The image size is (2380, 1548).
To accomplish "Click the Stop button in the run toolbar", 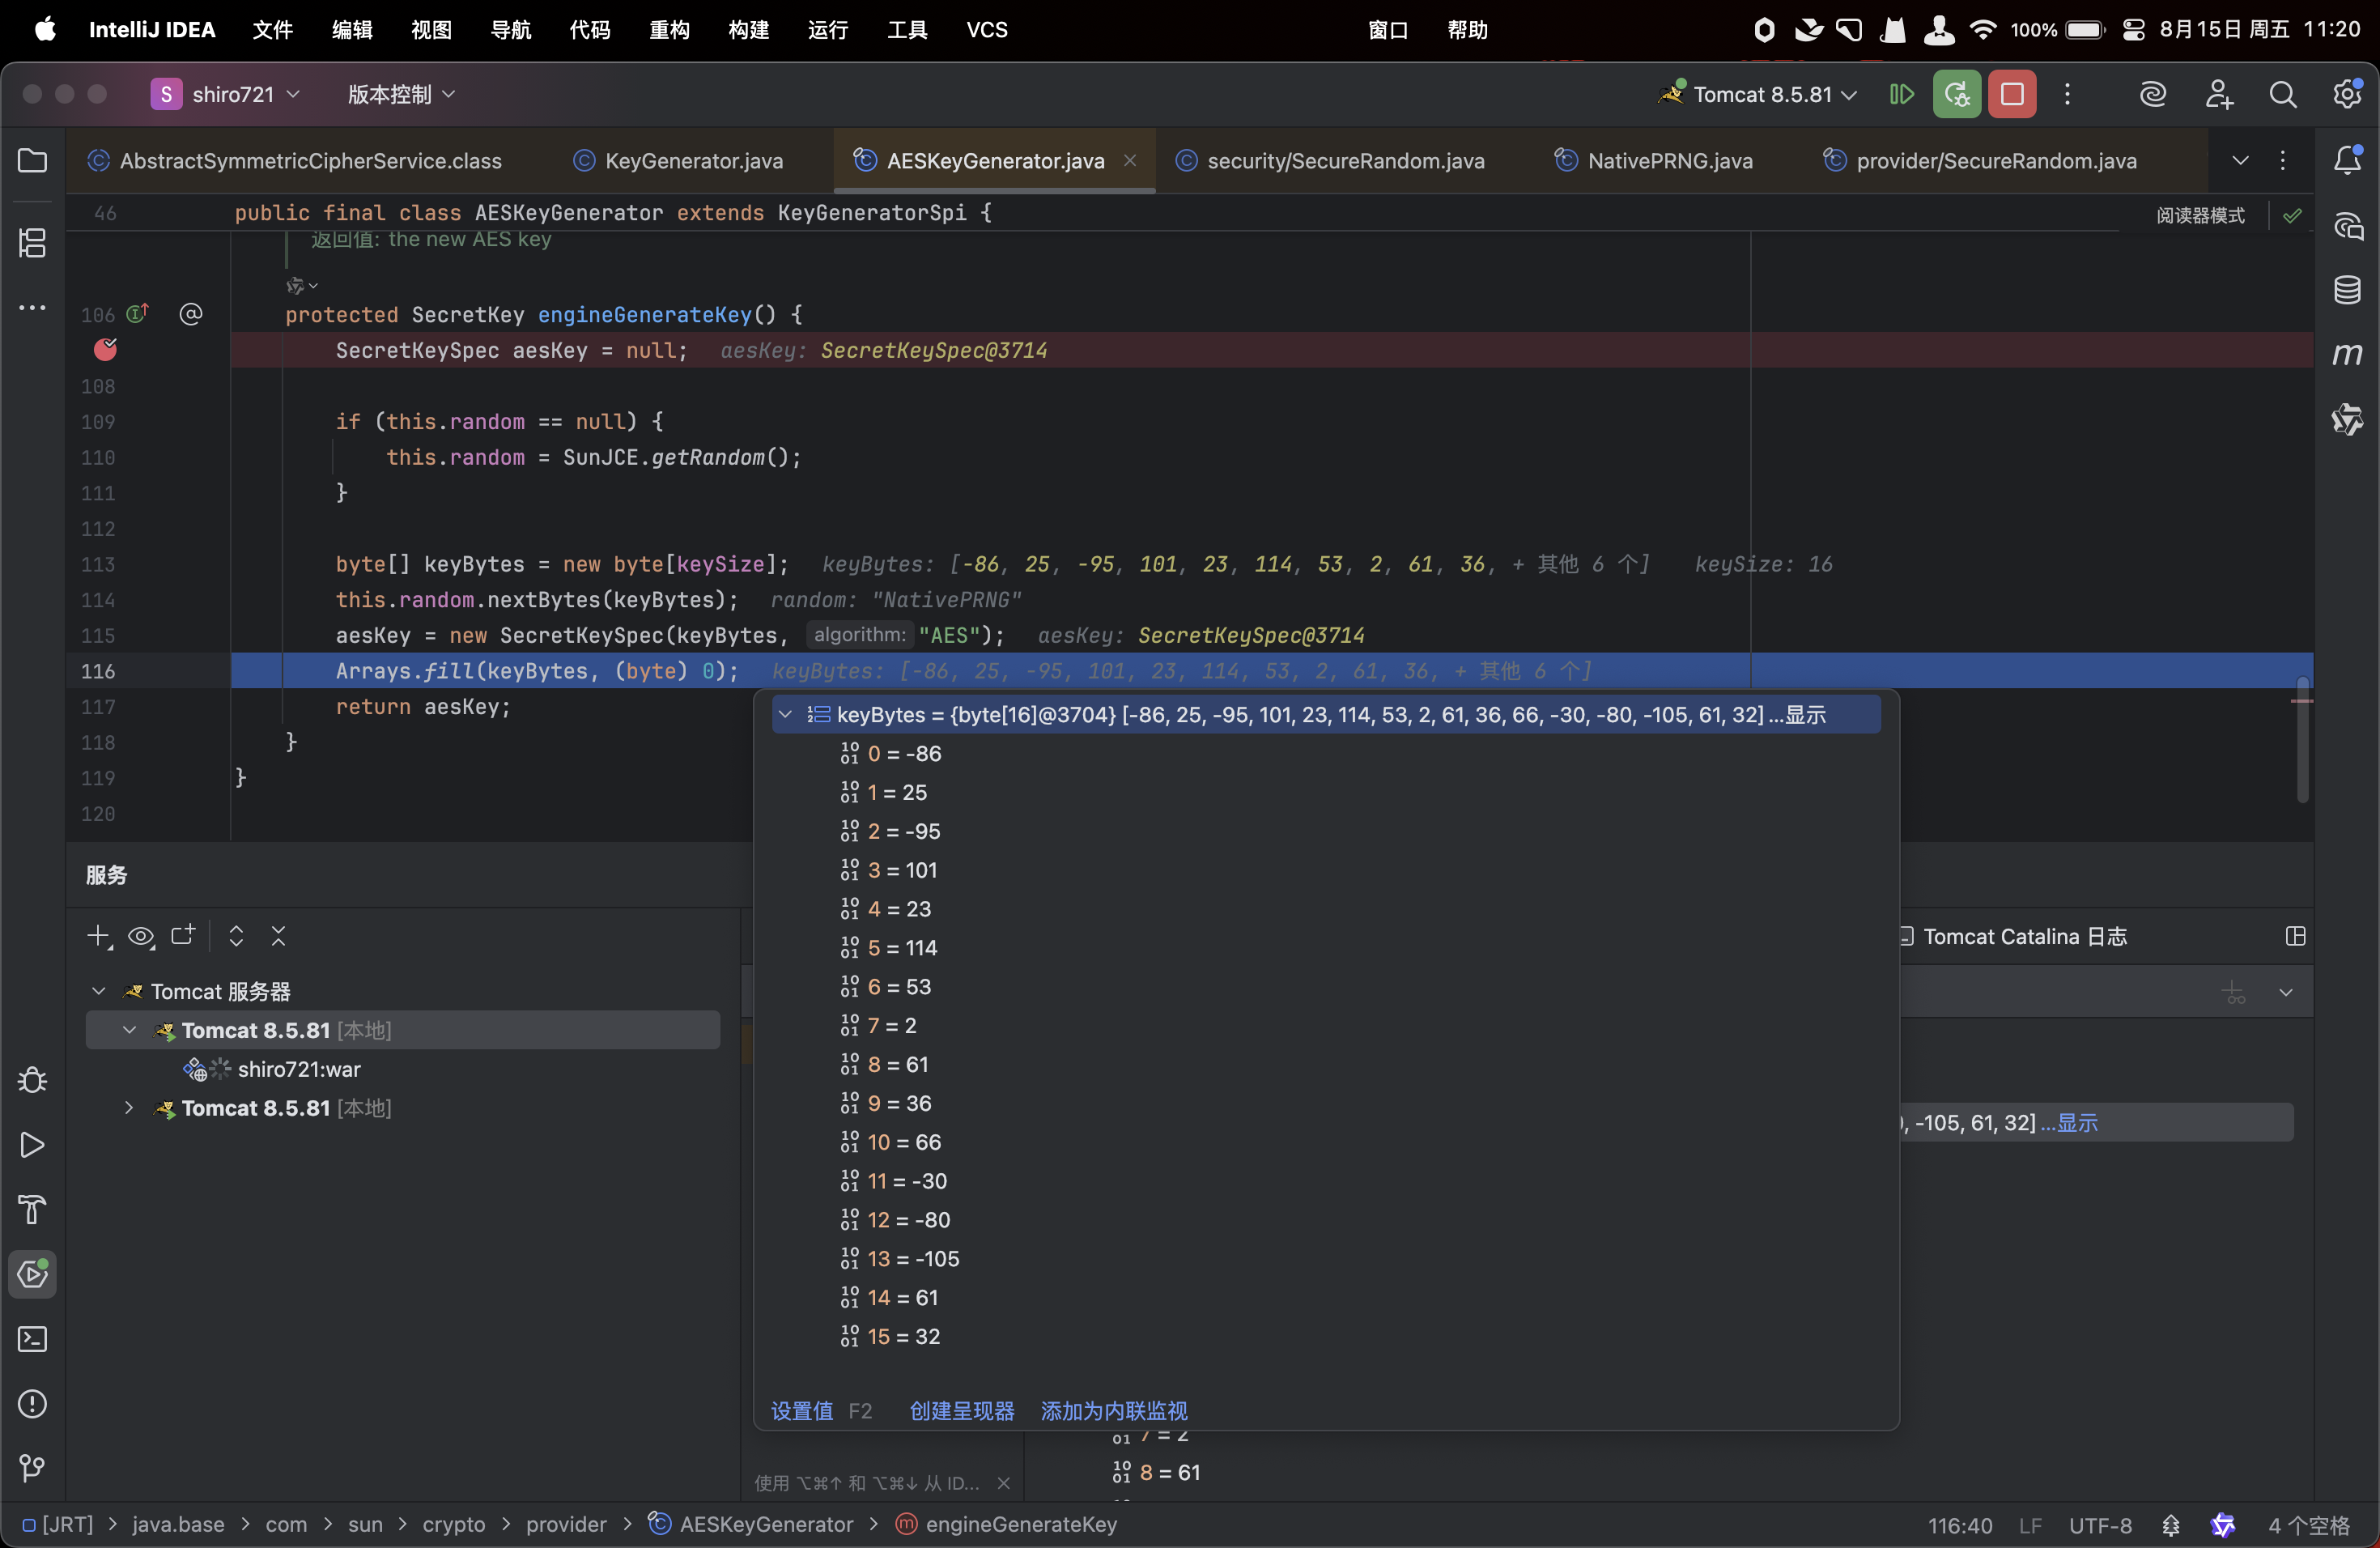I will coord(2011,94).
